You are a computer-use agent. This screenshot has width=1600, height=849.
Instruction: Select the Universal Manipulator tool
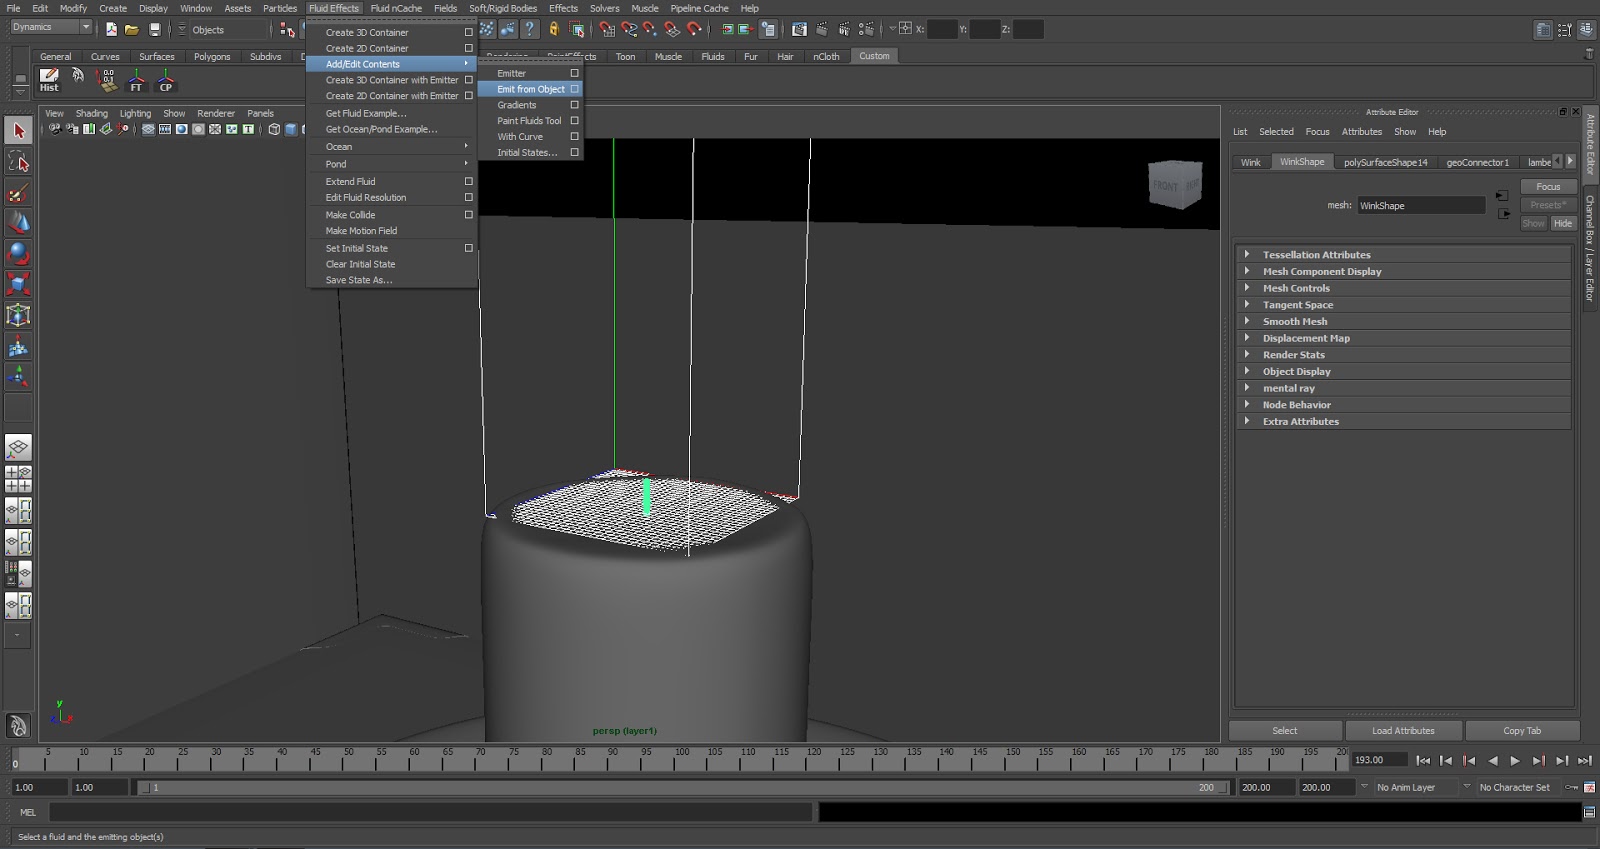(18, 316)
